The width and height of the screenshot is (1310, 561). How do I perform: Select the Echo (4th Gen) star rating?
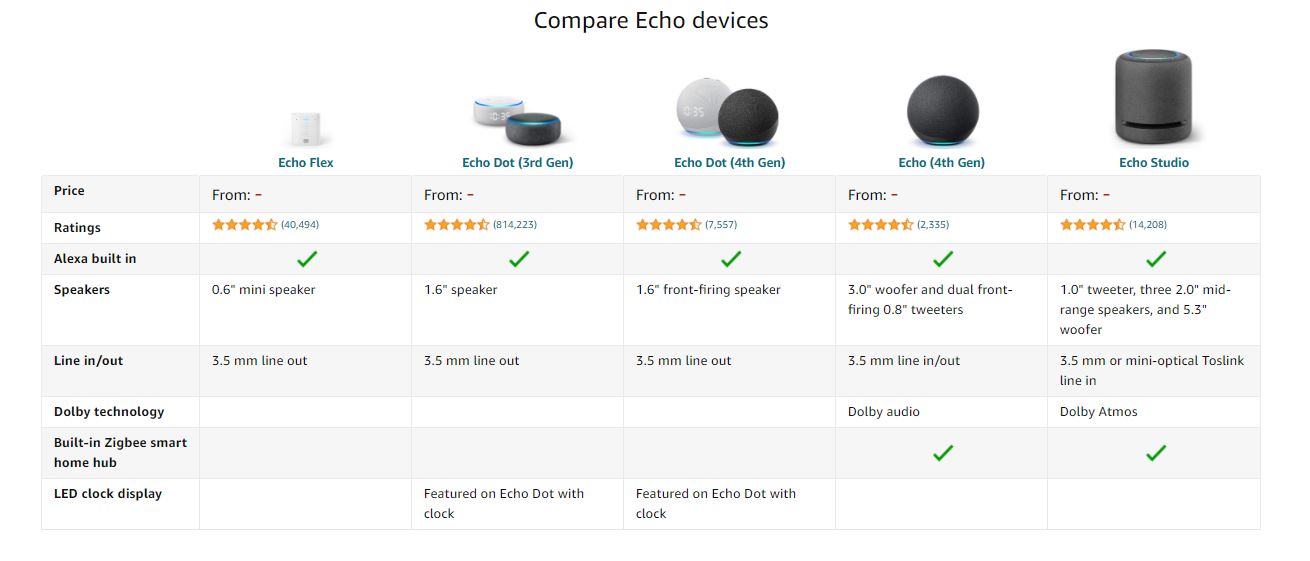(x=881, y=225)
